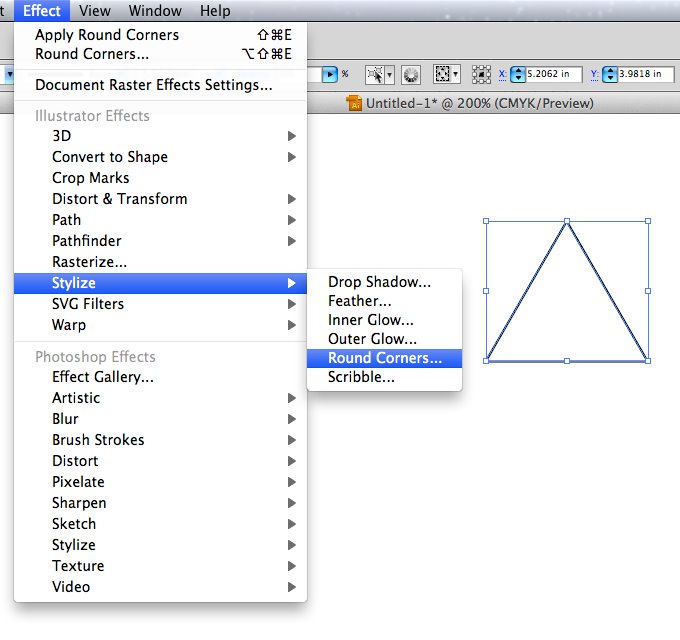Select Drop Shadow from the submenu
The height and width of the screenshot is (640, 680).
pyautogui.click(x=379, y=282)
